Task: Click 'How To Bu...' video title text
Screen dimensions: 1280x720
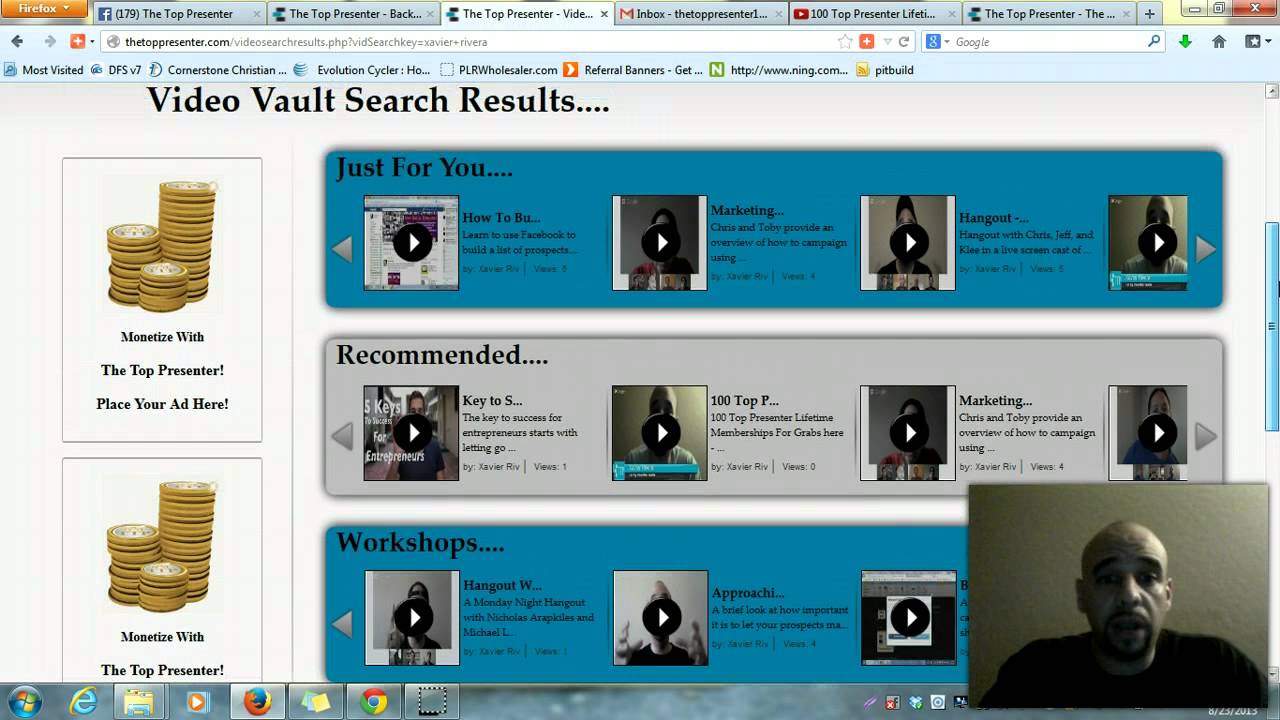Action: point(501,217)
